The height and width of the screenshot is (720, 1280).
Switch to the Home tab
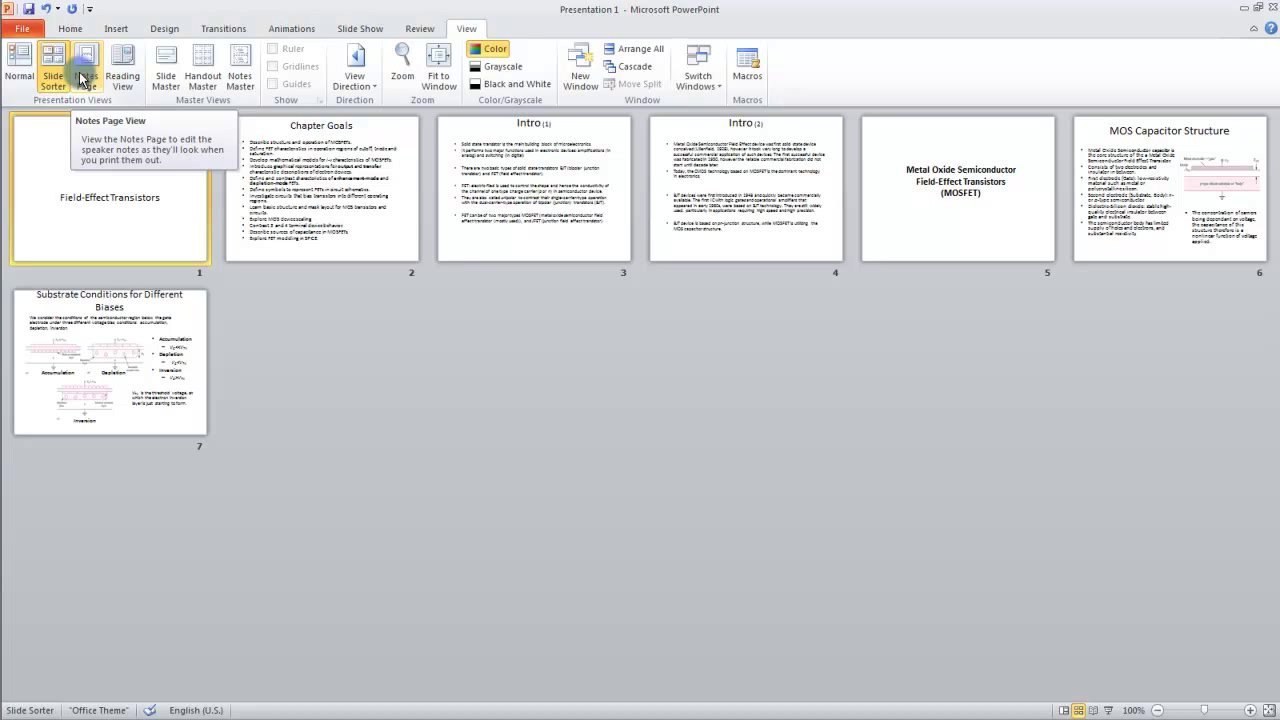70,29
